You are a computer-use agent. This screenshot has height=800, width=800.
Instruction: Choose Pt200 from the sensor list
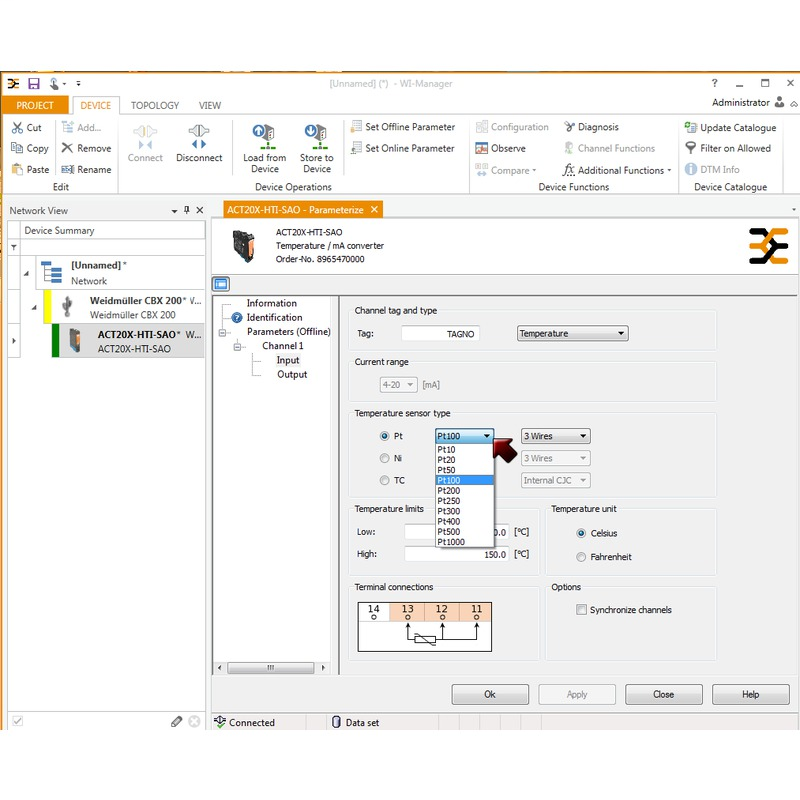pyautogui.click(x=464, y=491)
